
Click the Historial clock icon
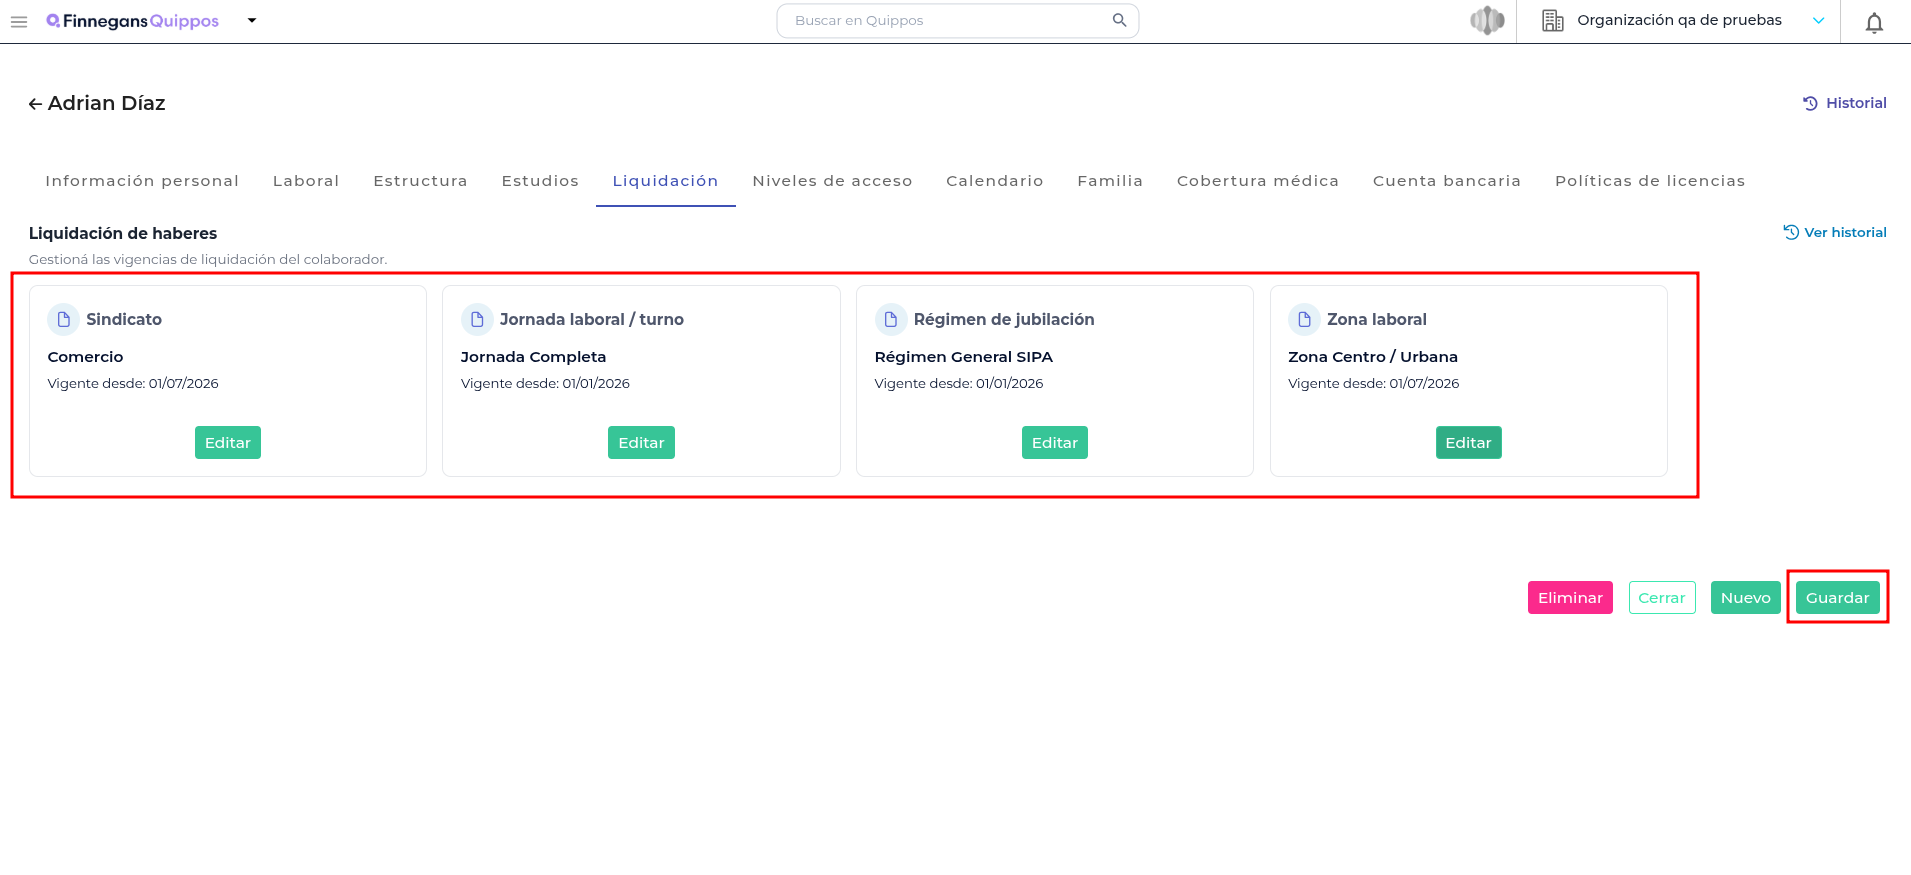pyautogui.click(x=1810, y=103)
